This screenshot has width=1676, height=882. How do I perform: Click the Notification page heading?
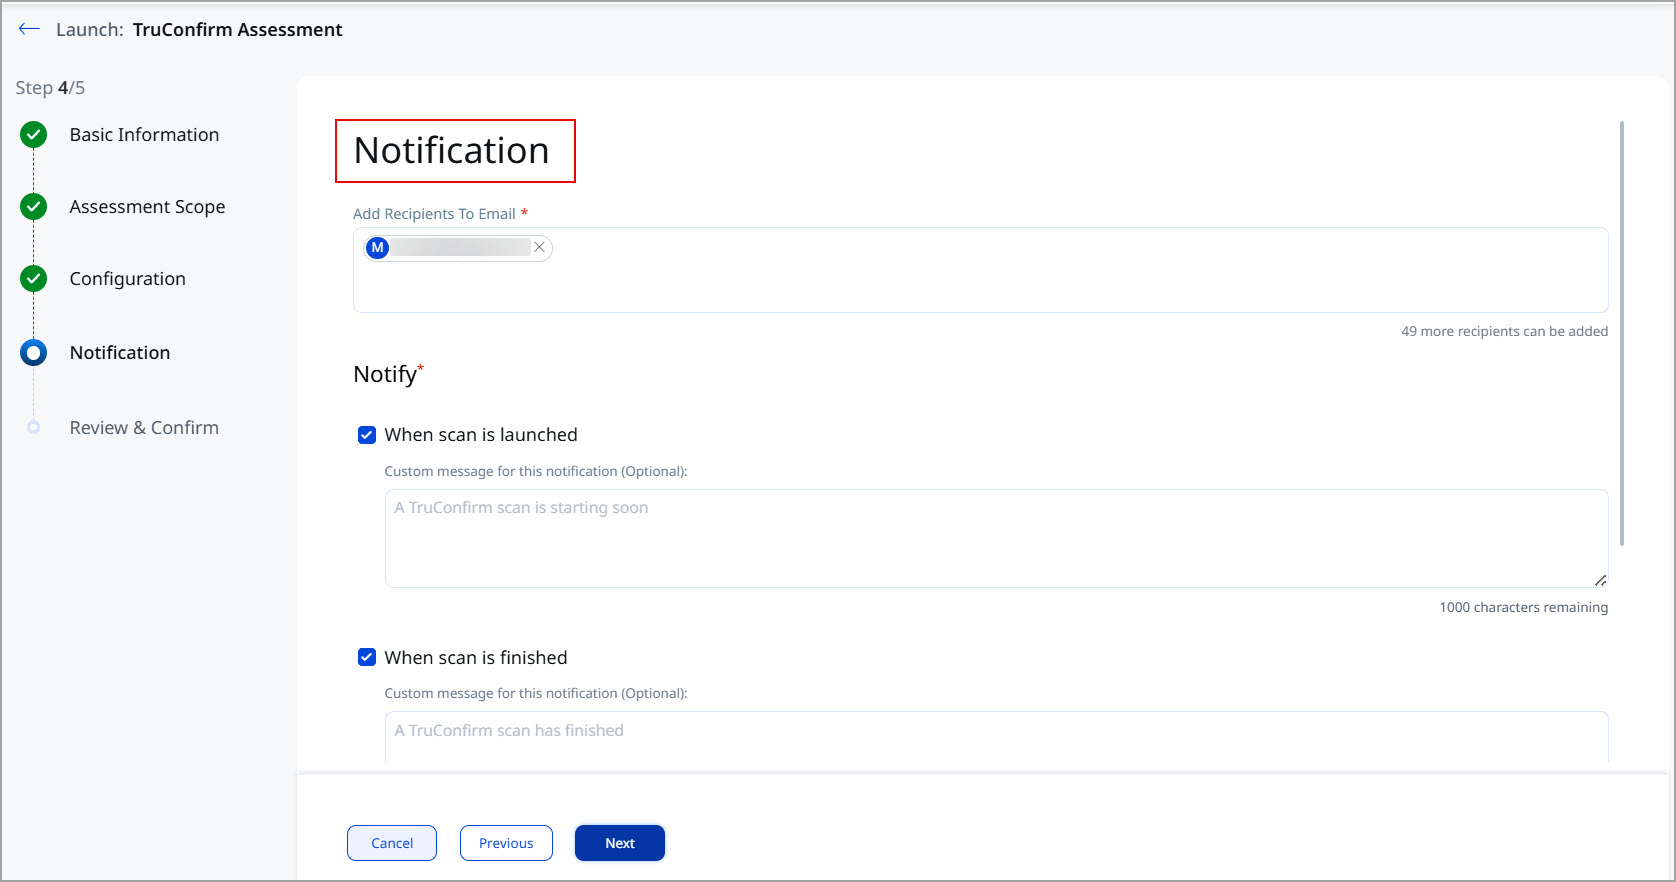pos(452,150)
